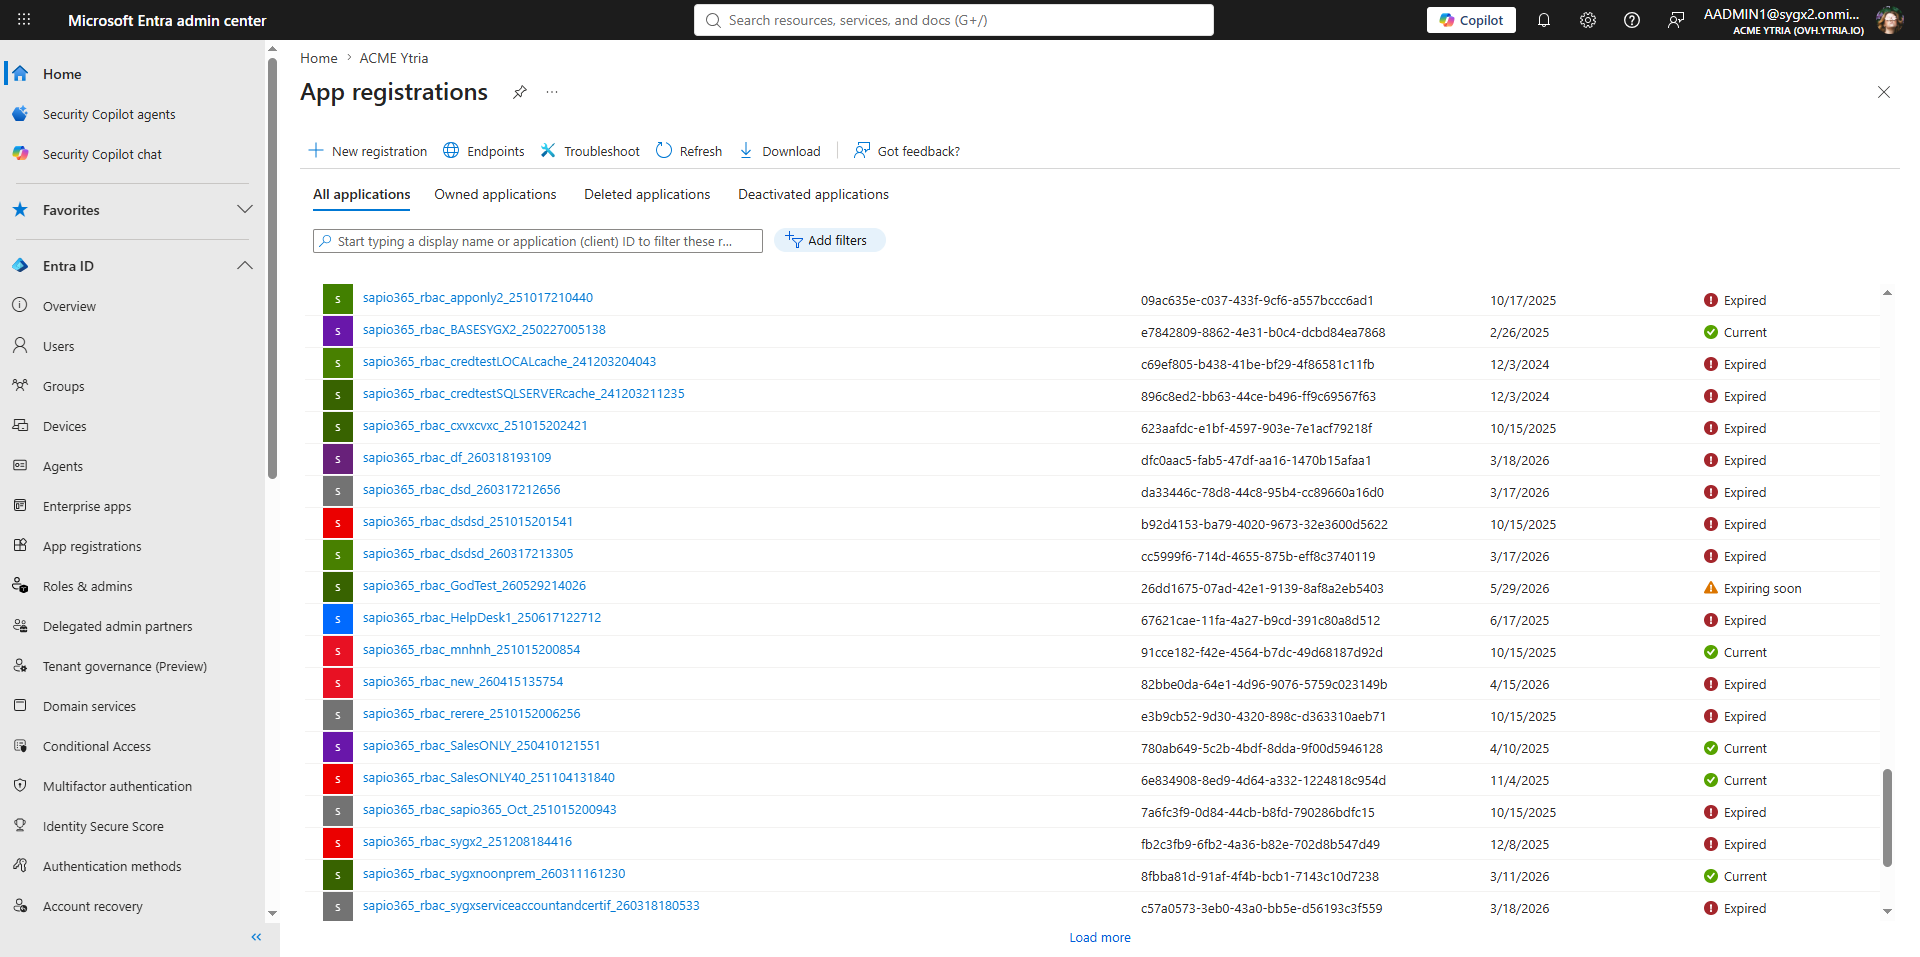Switch to the Deleted applications tab
This screenshot has width=1920, height=957.
[x=647, y=194]
